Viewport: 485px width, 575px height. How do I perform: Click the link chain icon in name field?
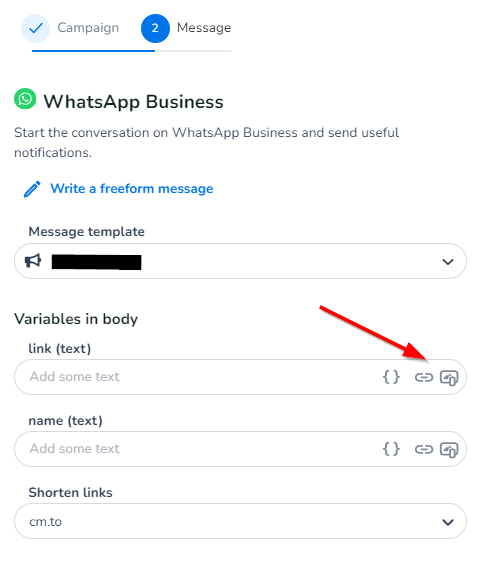click(424, 449)
